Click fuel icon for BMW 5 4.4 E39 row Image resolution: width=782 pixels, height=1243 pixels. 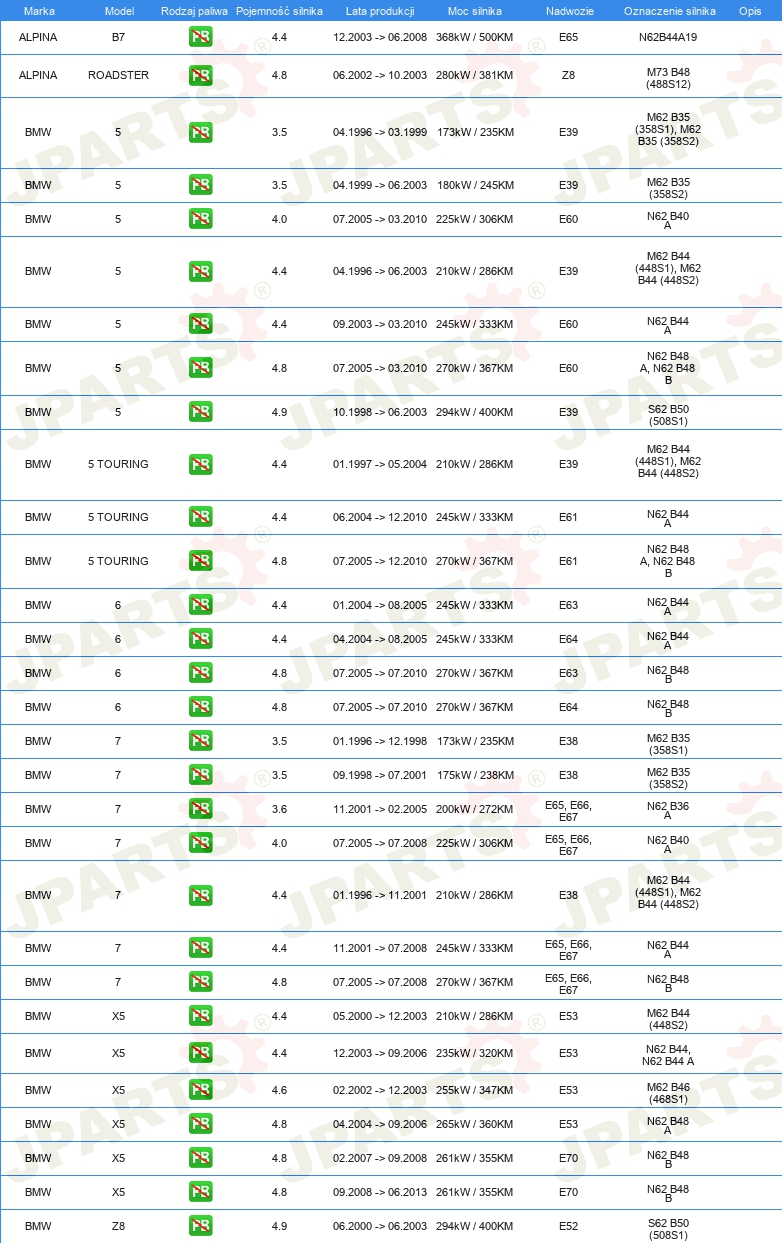(x=200, y=271)
